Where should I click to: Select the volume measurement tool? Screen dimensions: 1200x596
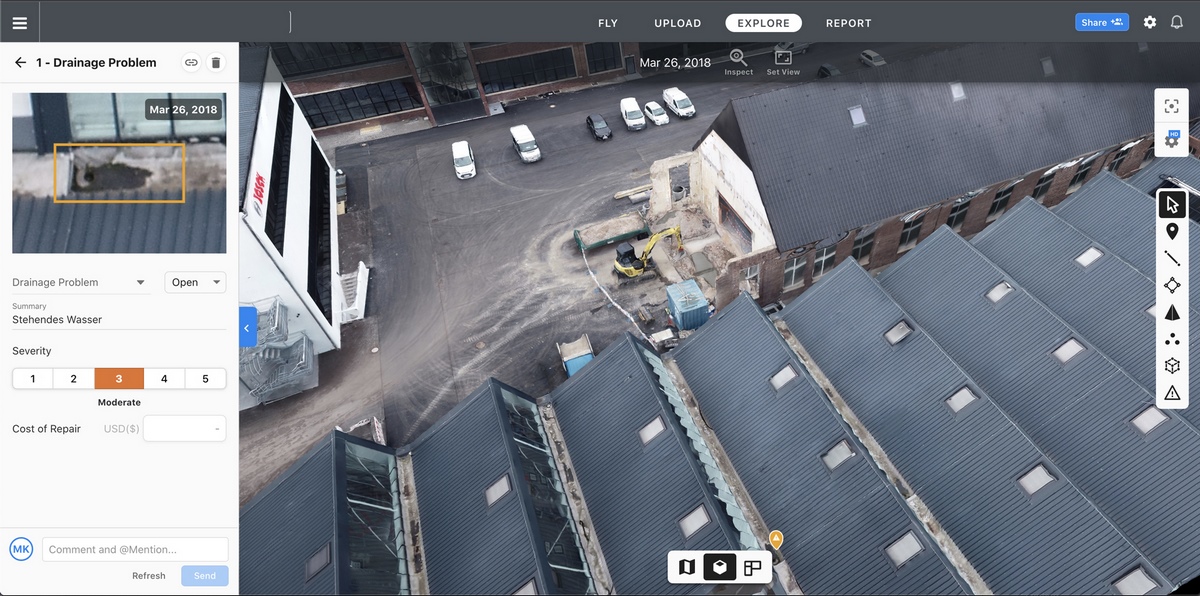[1171, 311]
